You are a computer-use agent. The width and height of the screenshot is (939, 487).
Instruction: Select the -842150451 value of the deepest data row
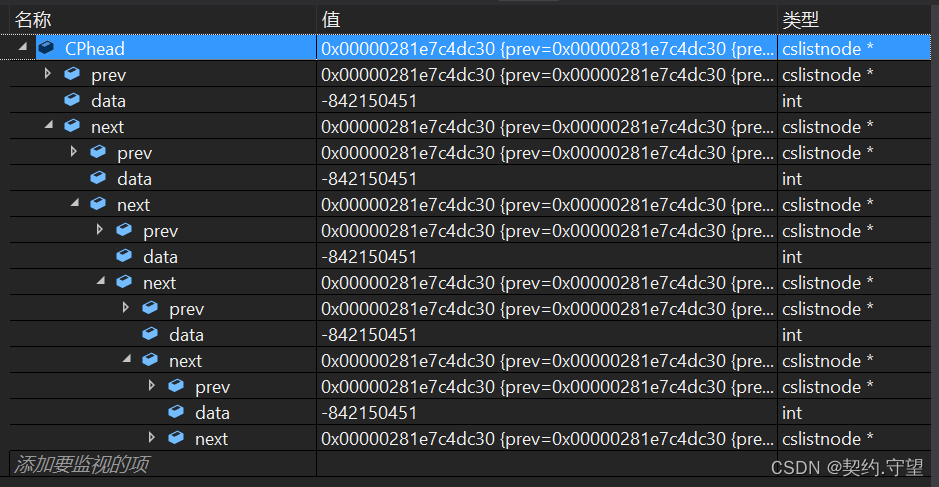369,413
